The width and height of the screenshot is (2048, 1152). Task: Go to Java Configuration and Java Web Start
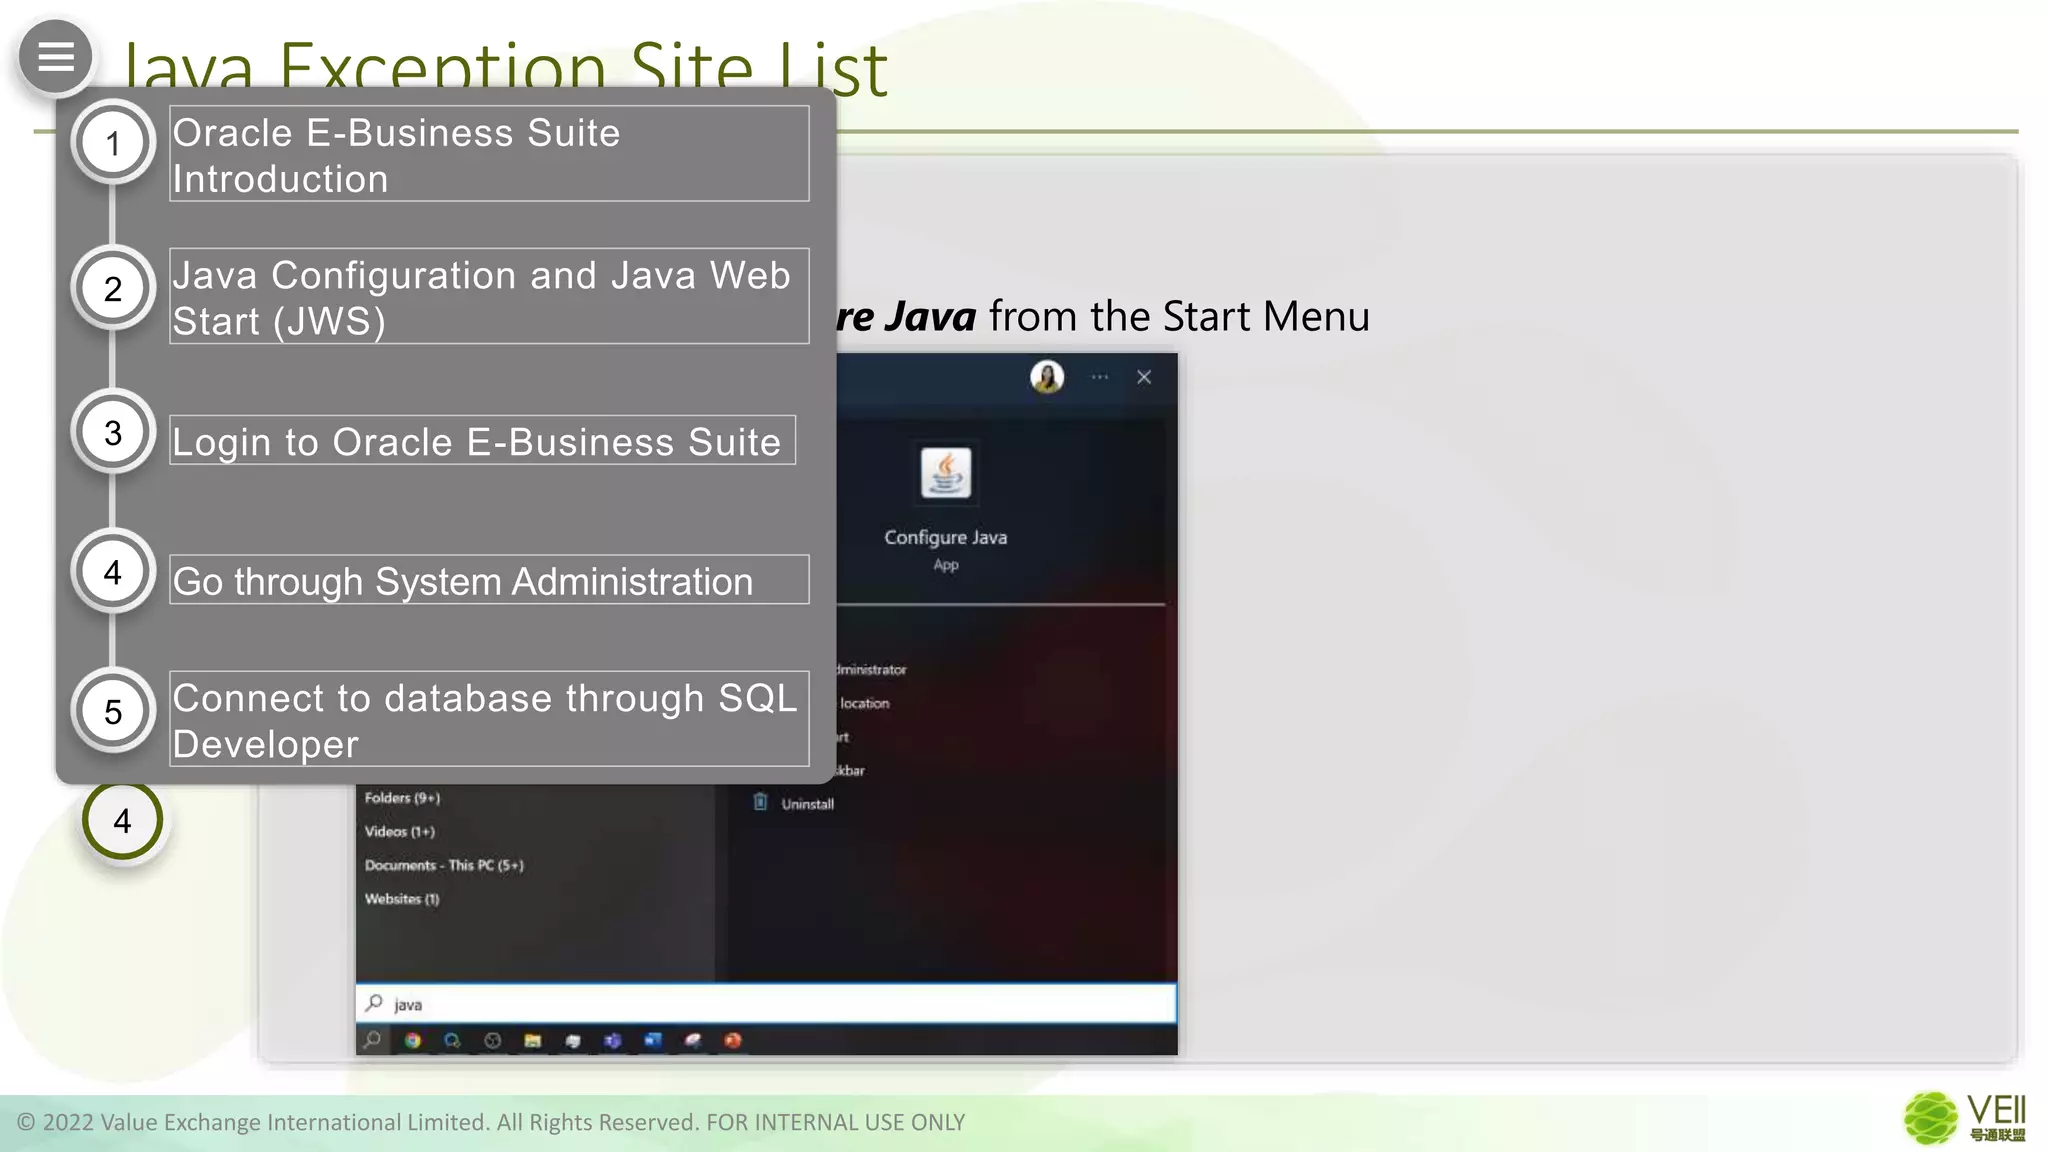click(489, 296)
